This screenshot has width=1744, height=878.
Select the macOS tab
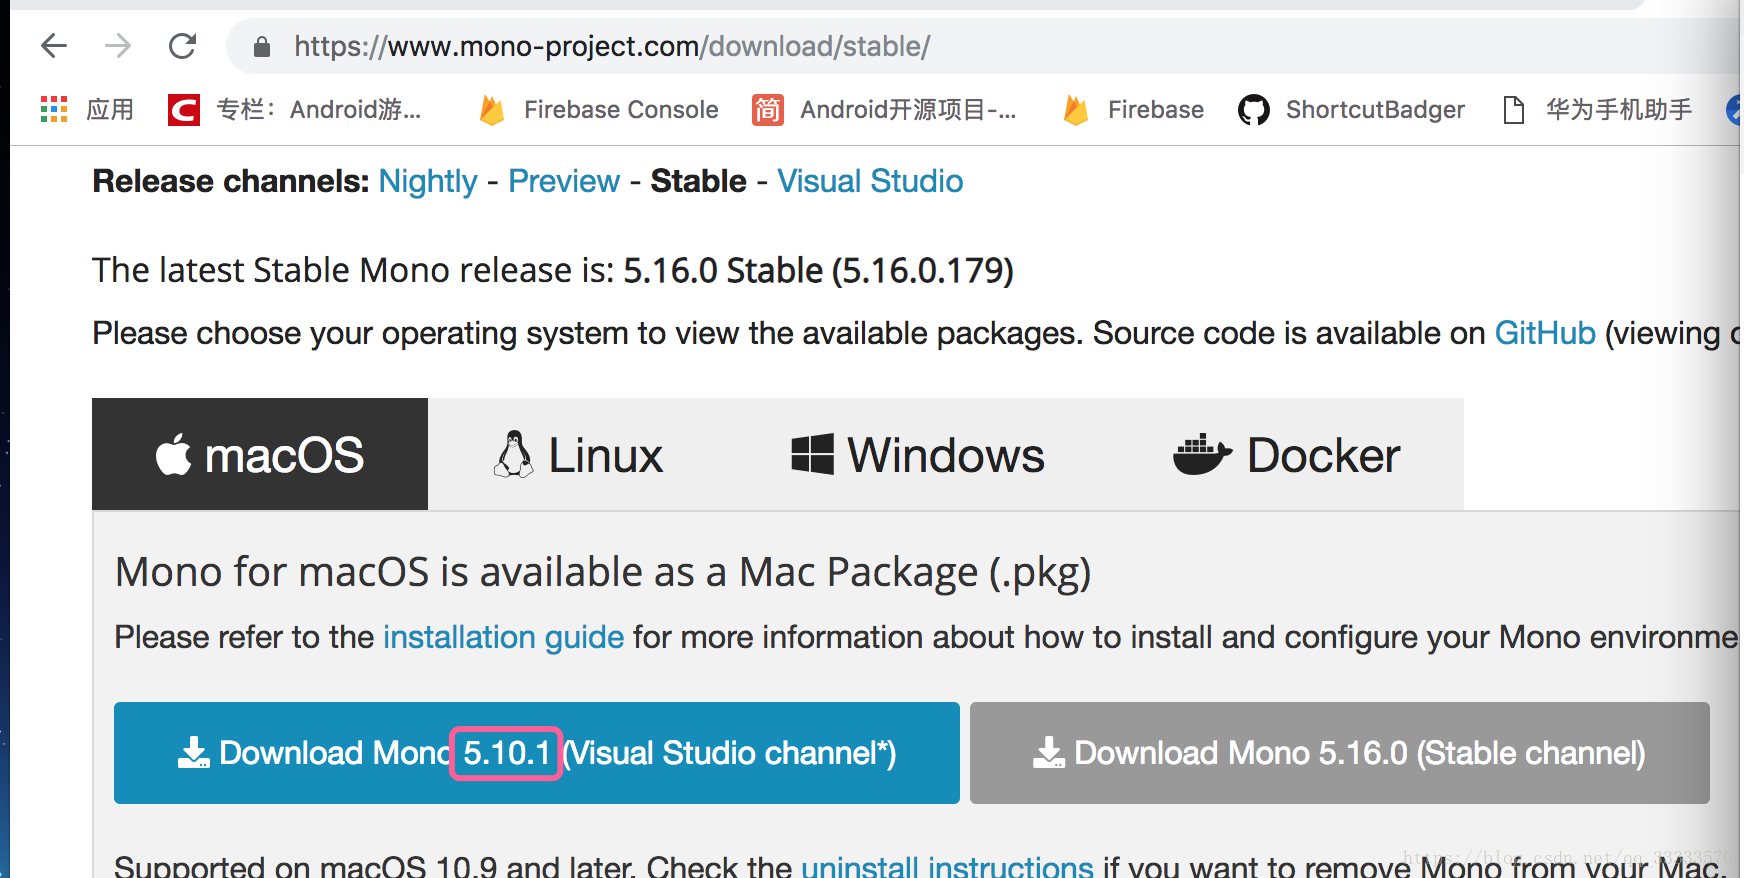(260, 454)
